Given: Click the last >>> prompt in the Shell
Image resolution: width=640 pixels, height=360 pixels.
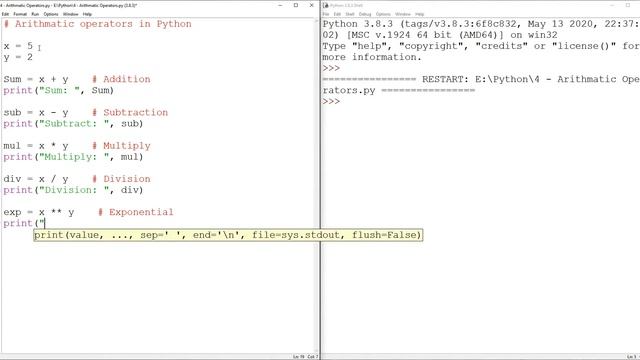Looking at the screenshot, I should pyautogui.click(x=331, y=101).
